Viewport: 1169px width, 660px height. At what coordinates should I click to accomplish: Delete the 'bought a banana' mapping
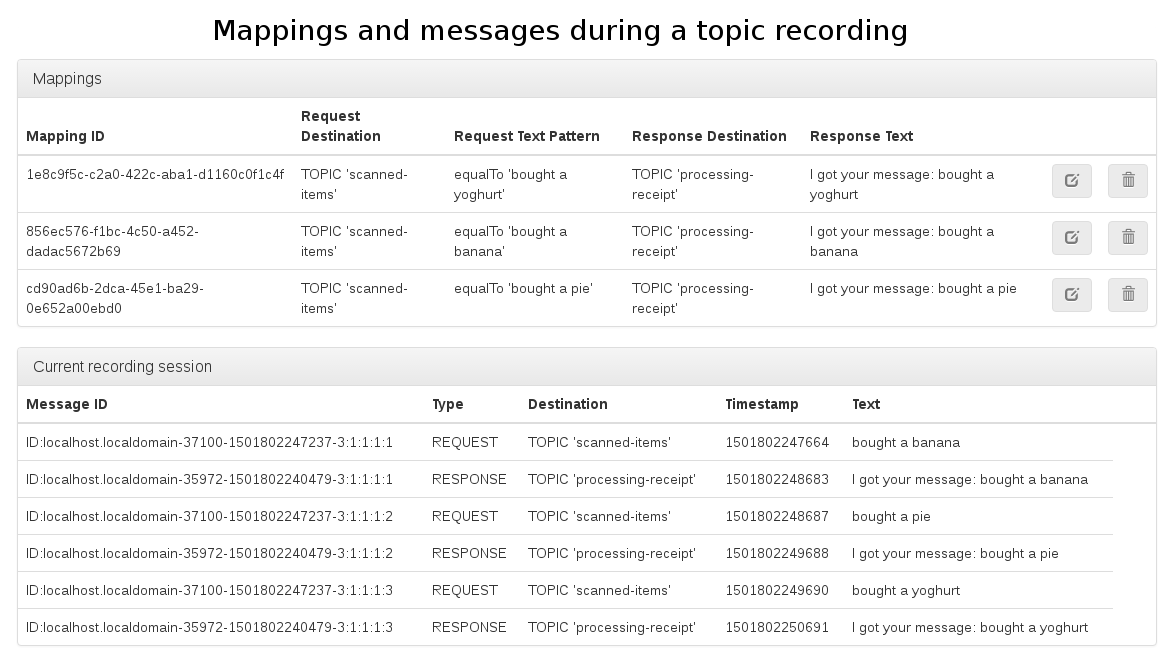click(1127, 238)
